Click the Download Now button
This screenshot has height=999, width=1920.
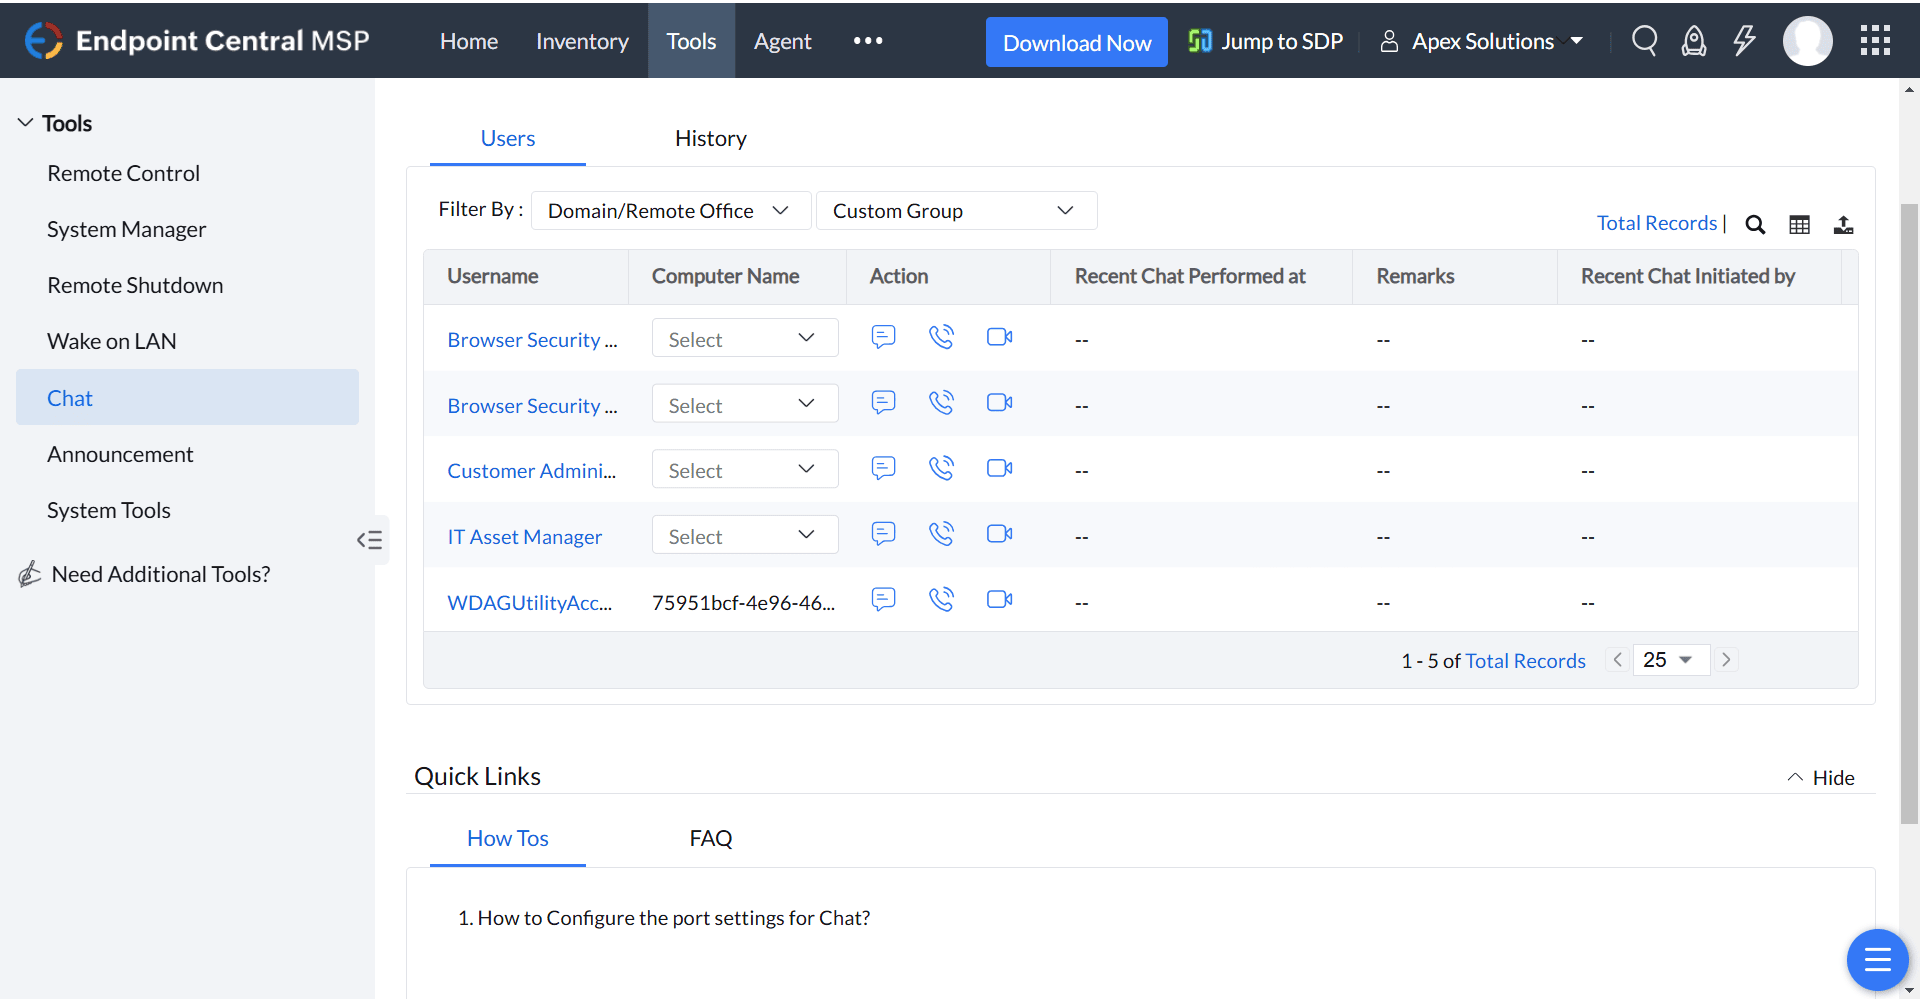[1076, 42]
